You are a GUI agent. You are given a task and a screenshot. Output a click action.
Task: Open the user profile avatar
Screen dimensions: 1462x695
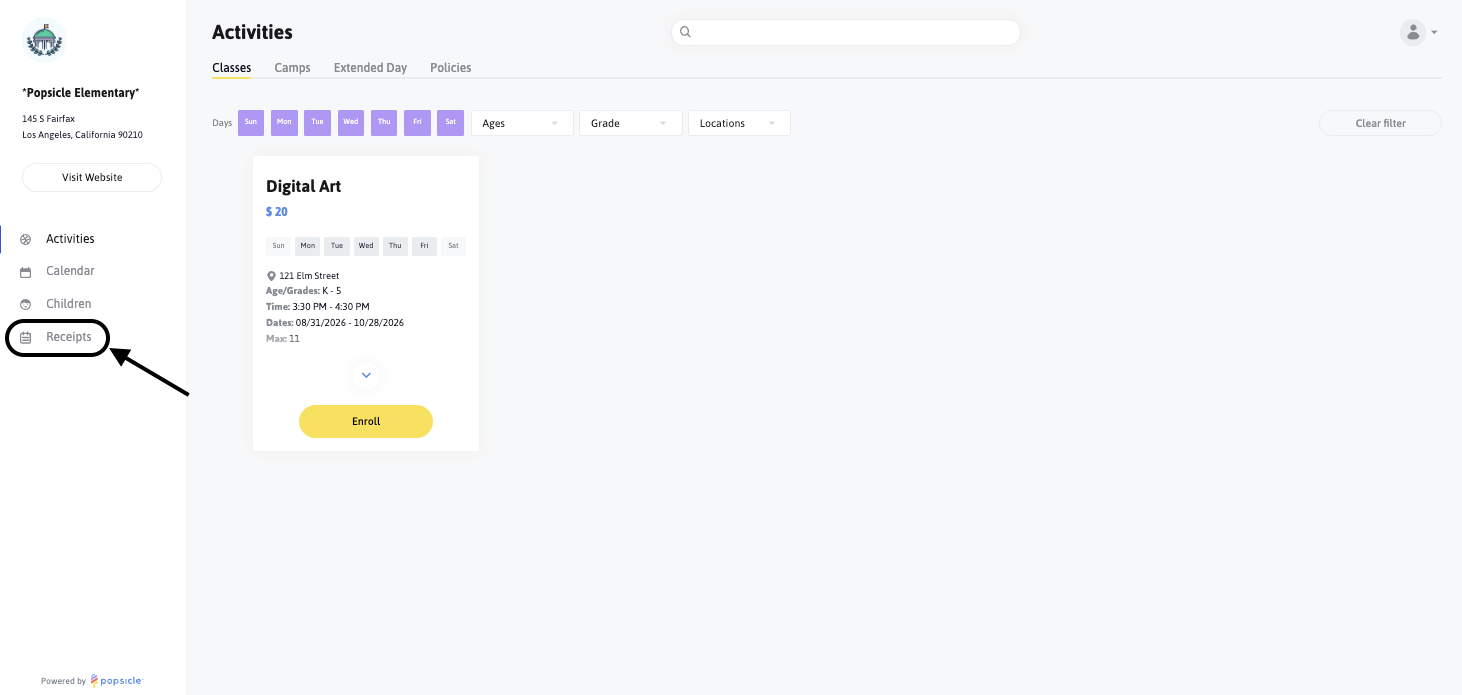[x=1412, y=32]
